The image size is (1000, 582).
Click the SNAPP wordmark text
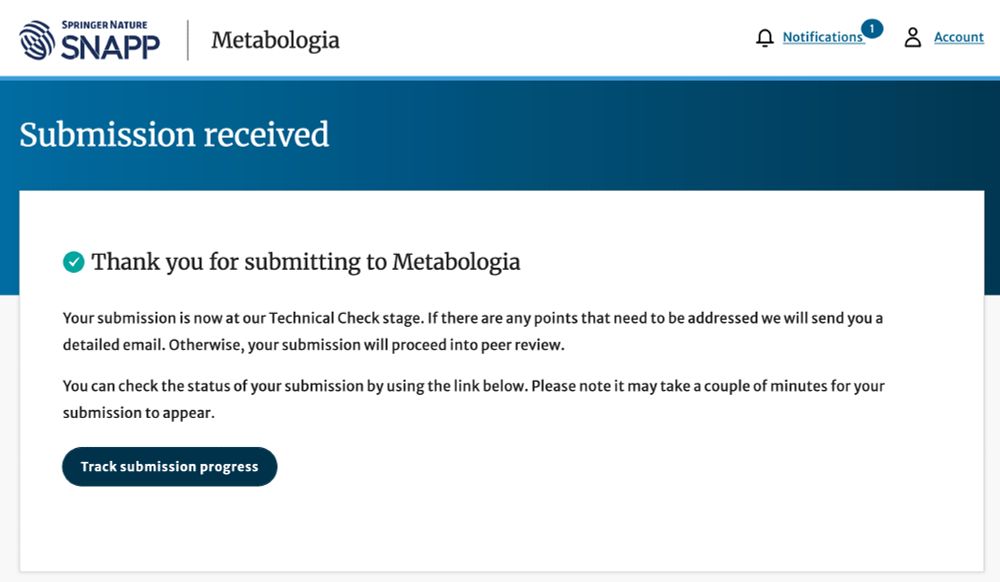point(110,46)
